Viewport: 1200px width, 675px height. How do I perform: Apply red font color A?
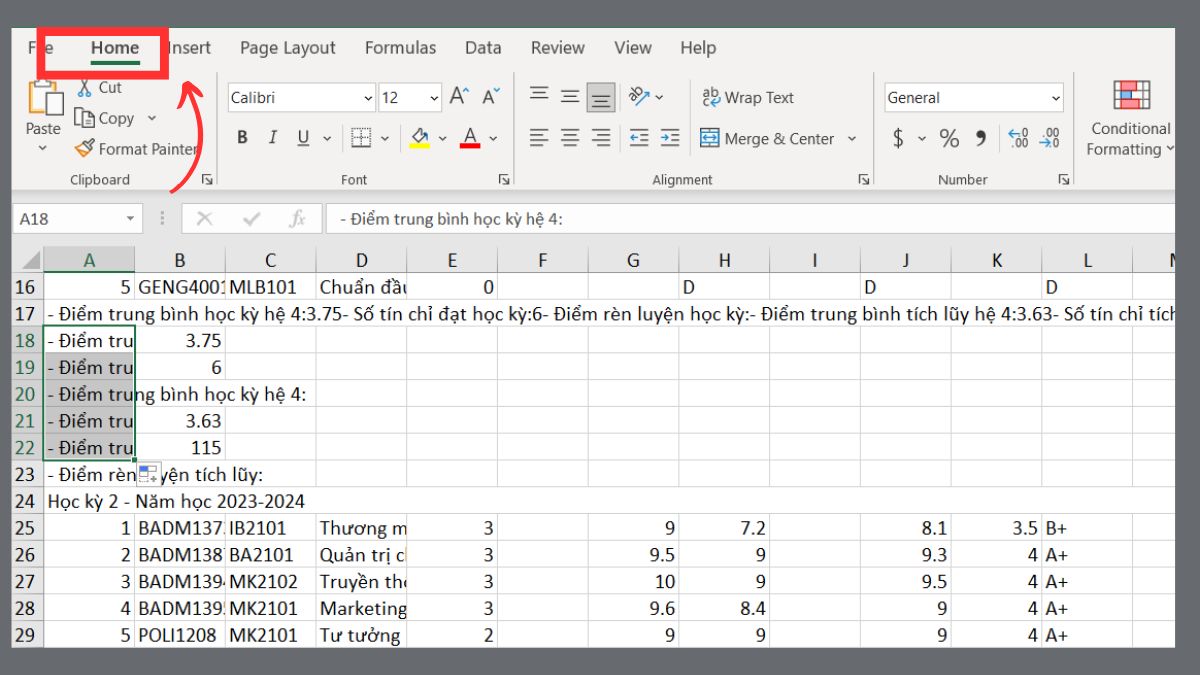coord(470,138)
